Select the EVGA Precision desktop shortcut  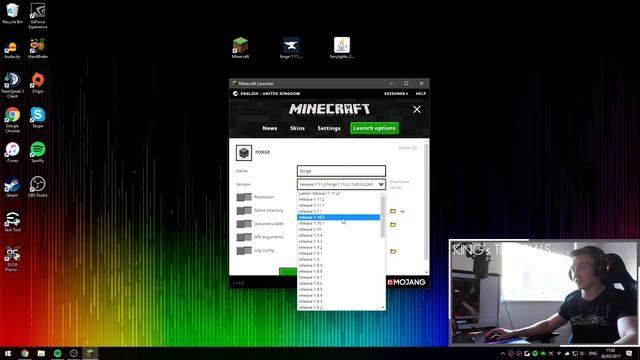[x=12, y=258]
